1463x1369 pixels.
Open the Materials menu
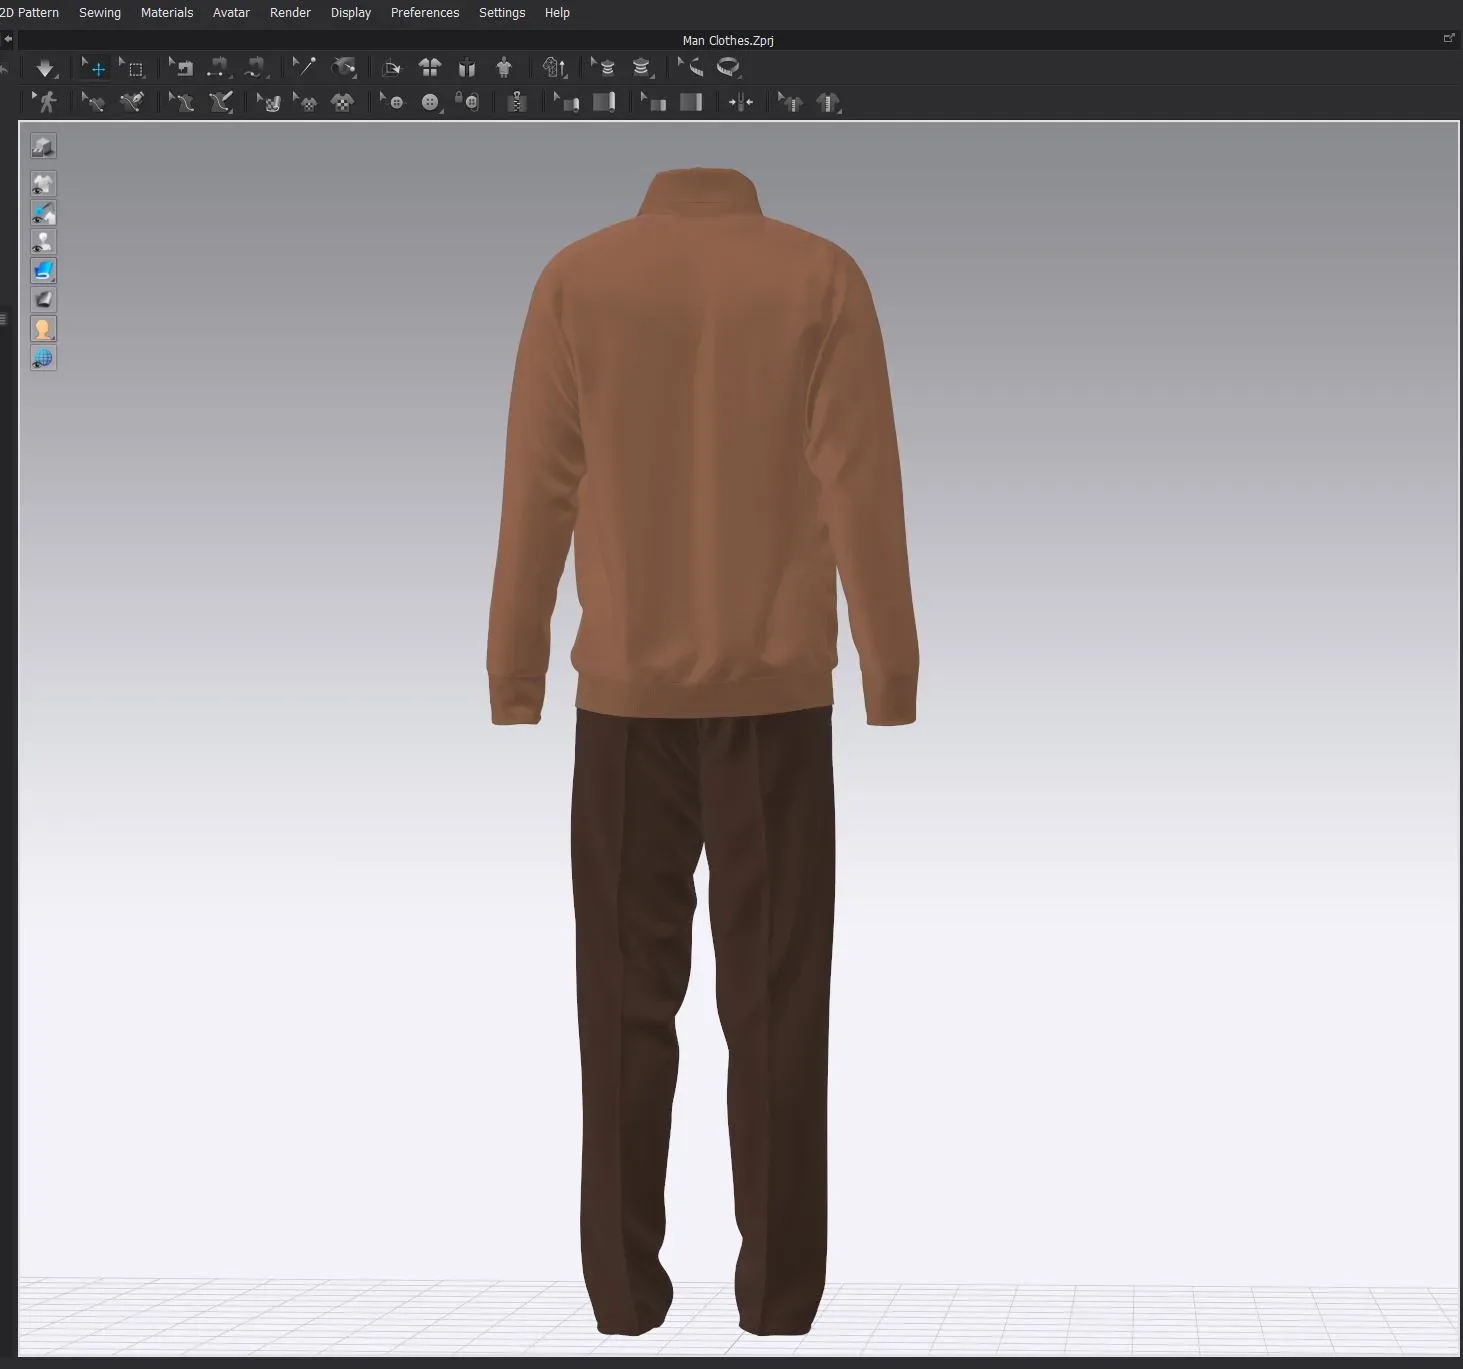tap(166, 13)
